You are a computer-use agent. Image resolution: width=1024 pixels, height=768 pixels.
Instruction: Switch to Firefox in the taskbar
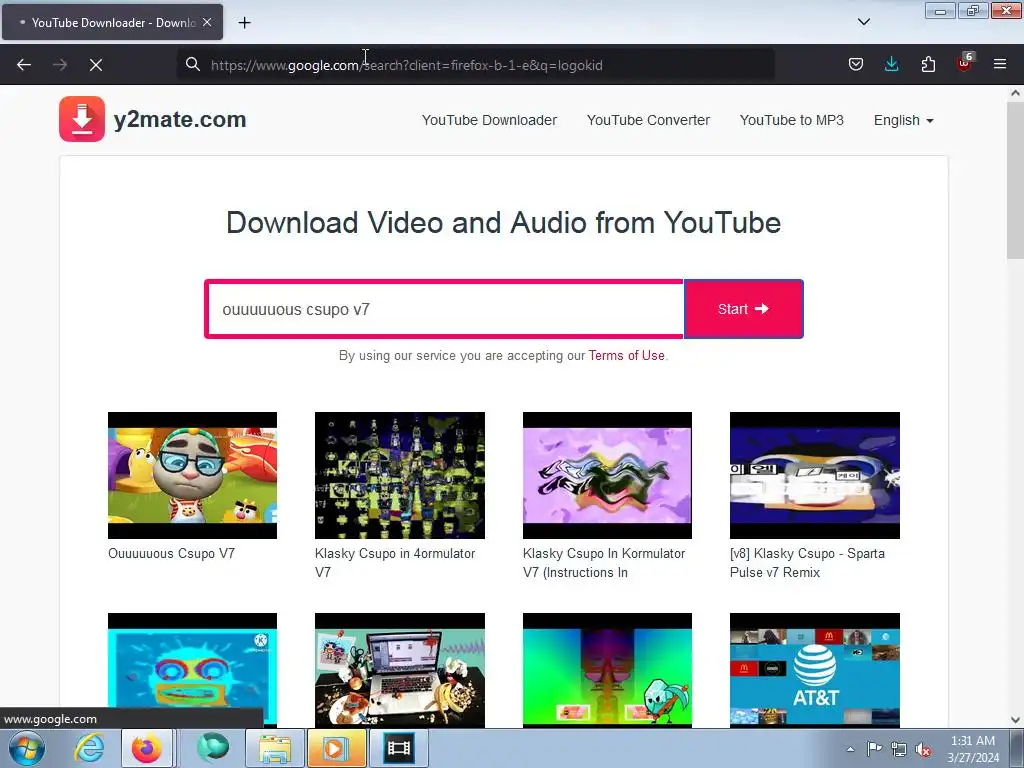pyautogui.click(x=147, y=748)
